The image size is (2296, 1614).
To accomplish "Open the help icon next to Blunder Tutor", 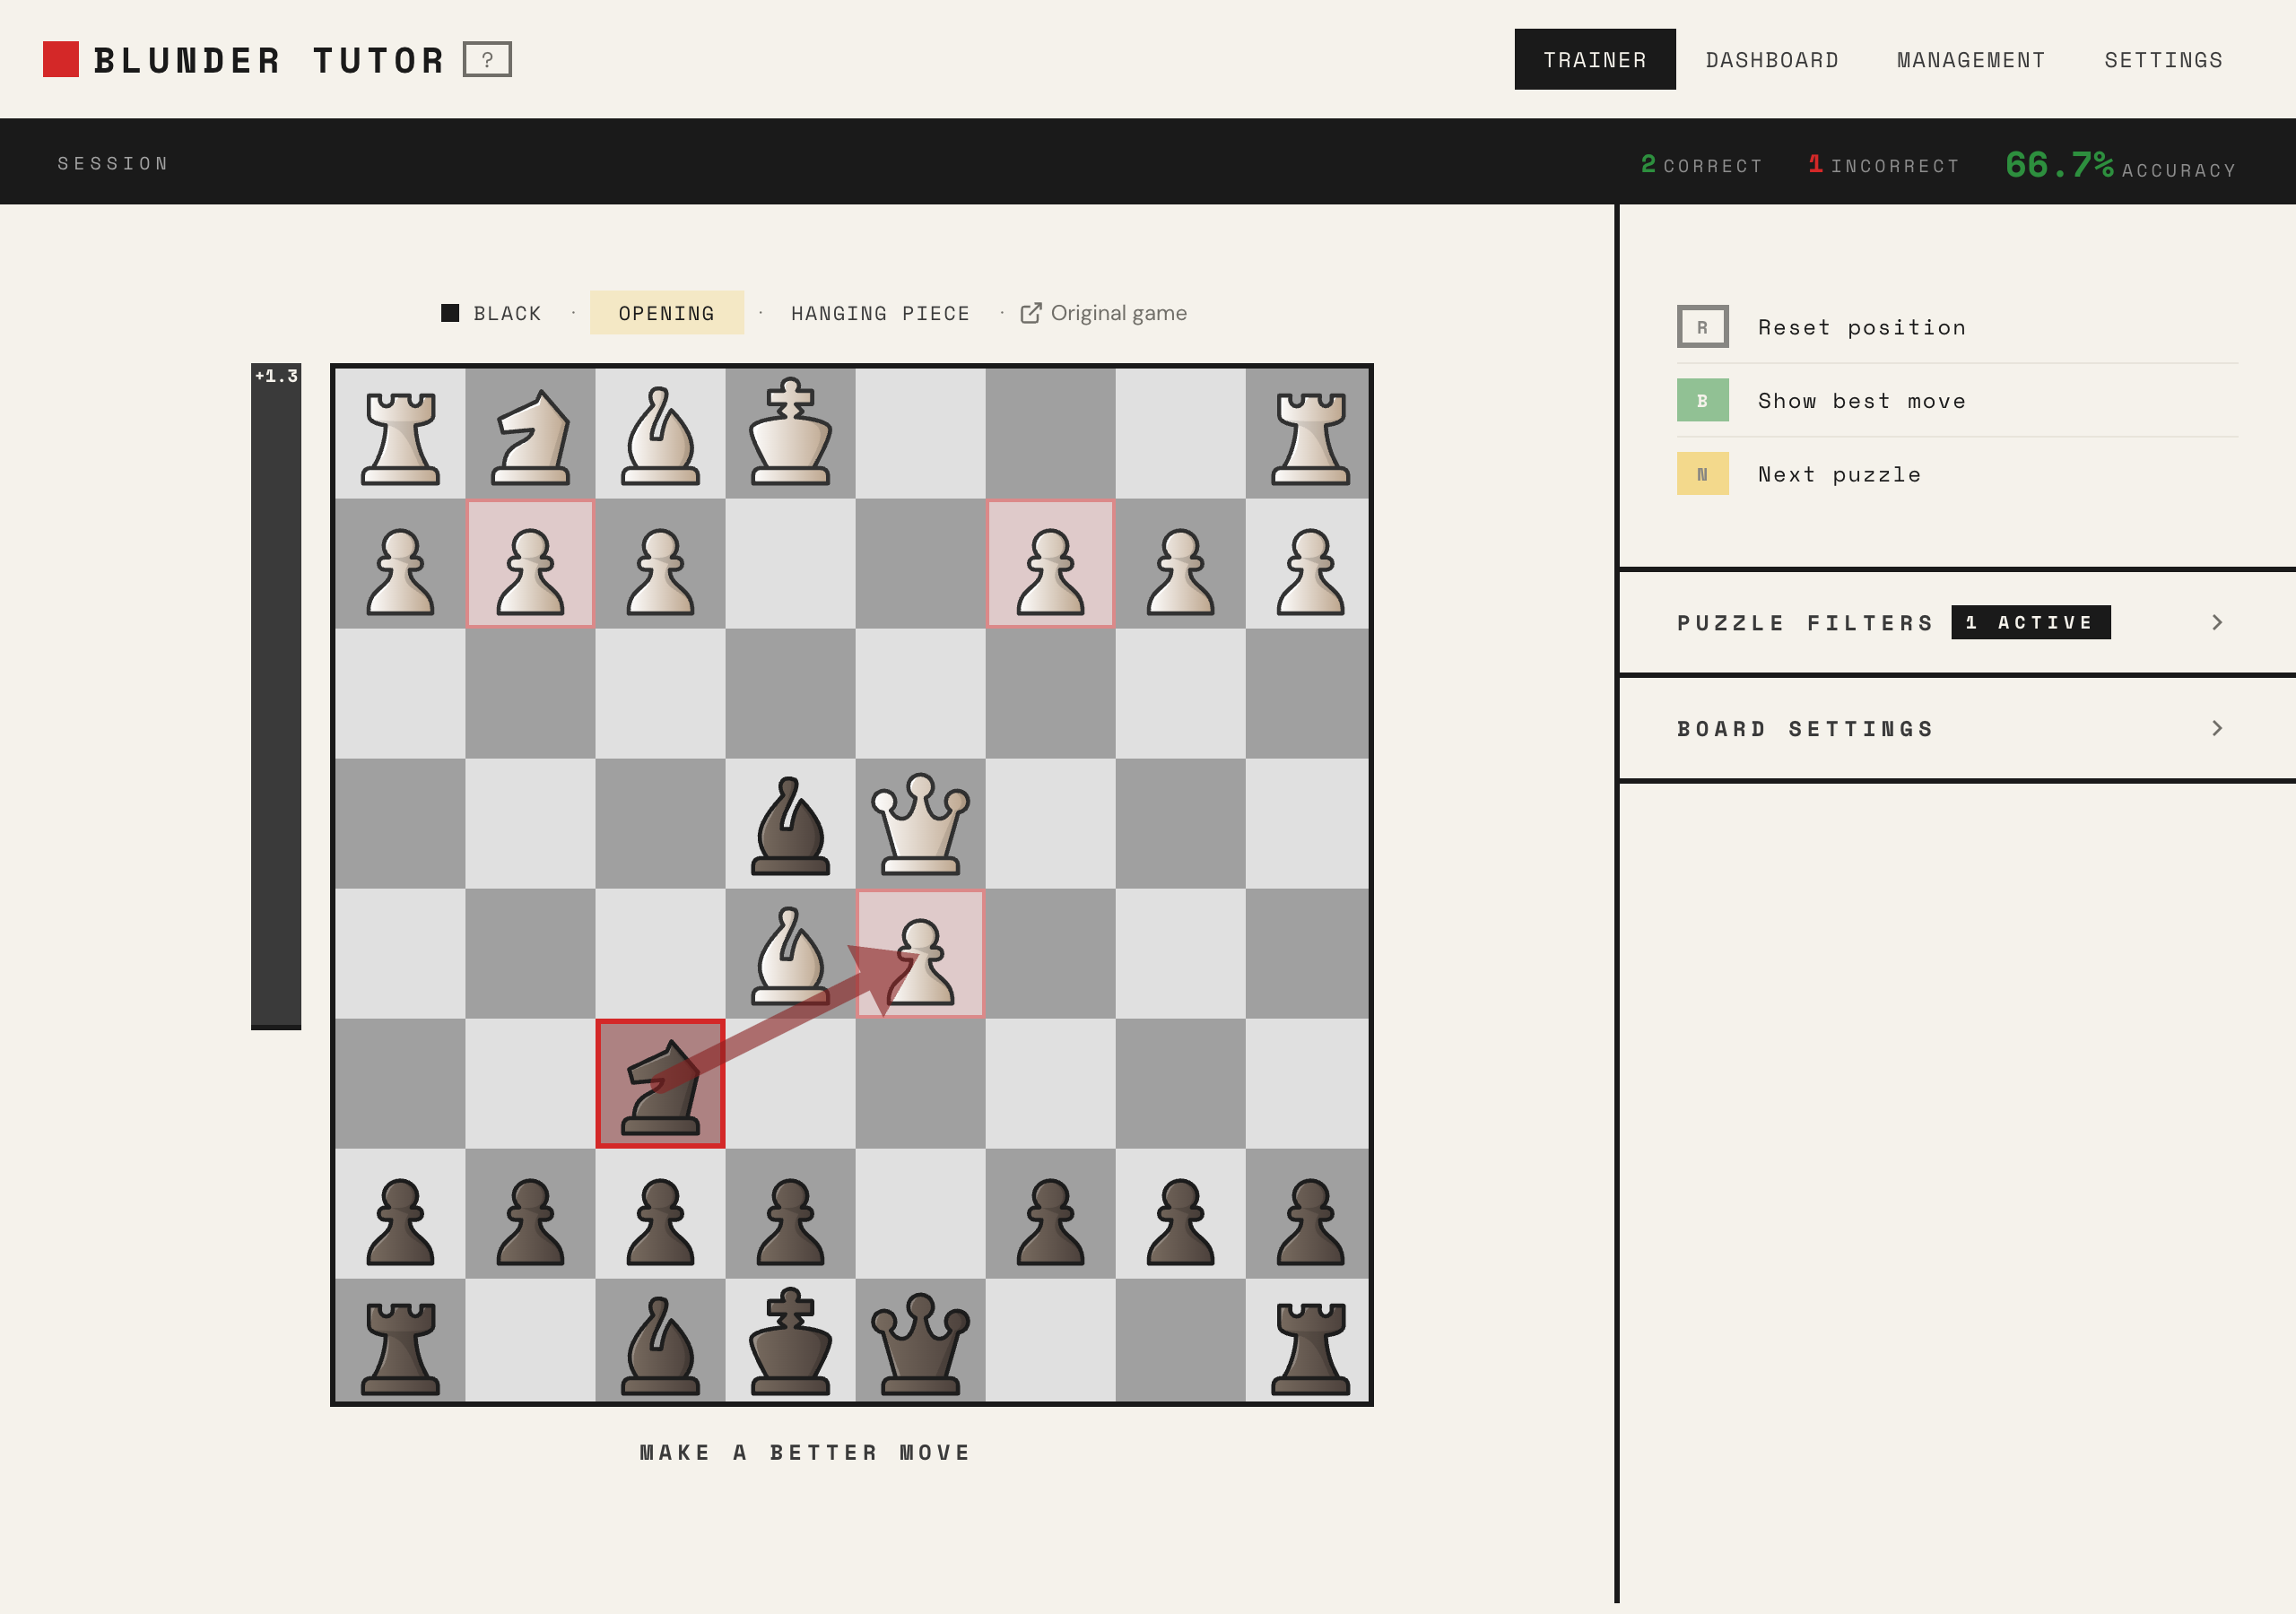I will 489,58.
